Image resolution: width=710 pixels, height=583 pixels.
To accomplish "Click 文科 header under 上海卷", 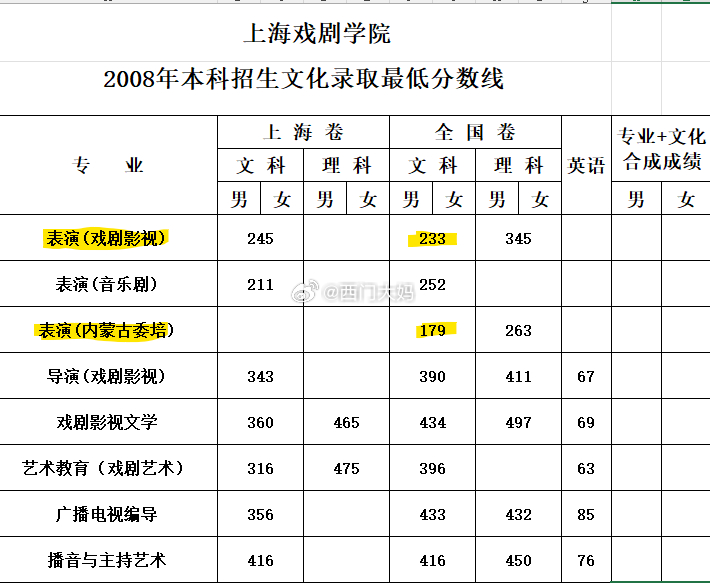I will click(x=260, y=165).
